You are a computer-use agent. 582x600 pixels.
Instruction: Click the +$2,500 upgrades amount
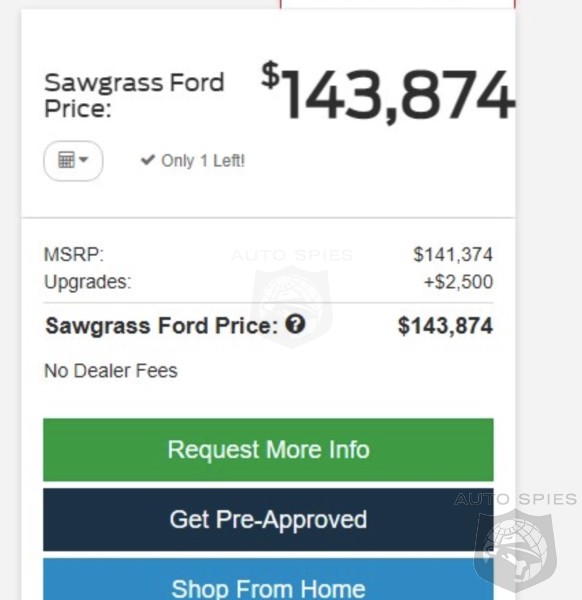point(458,282)
